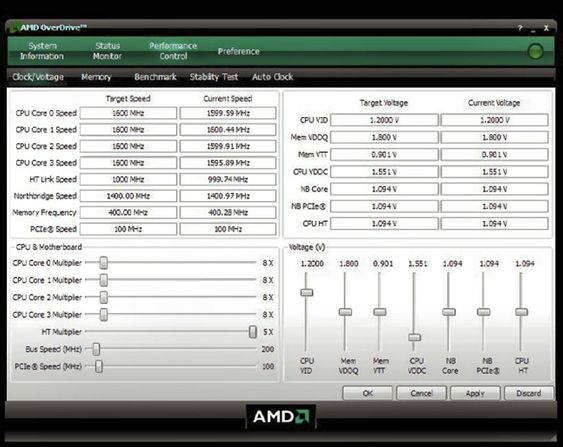
Task: Click the CPU Core 2 Multiplier slider handle
Action: [103, 297]
